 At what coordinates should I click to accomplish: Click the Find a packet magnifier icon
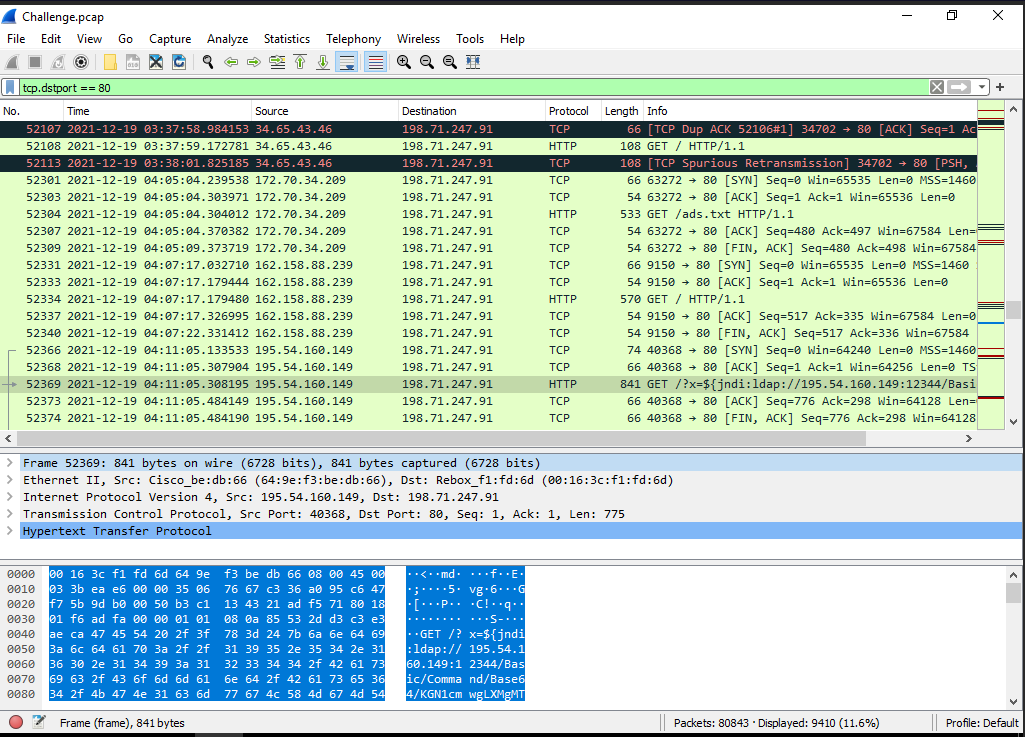coord(208,62)
